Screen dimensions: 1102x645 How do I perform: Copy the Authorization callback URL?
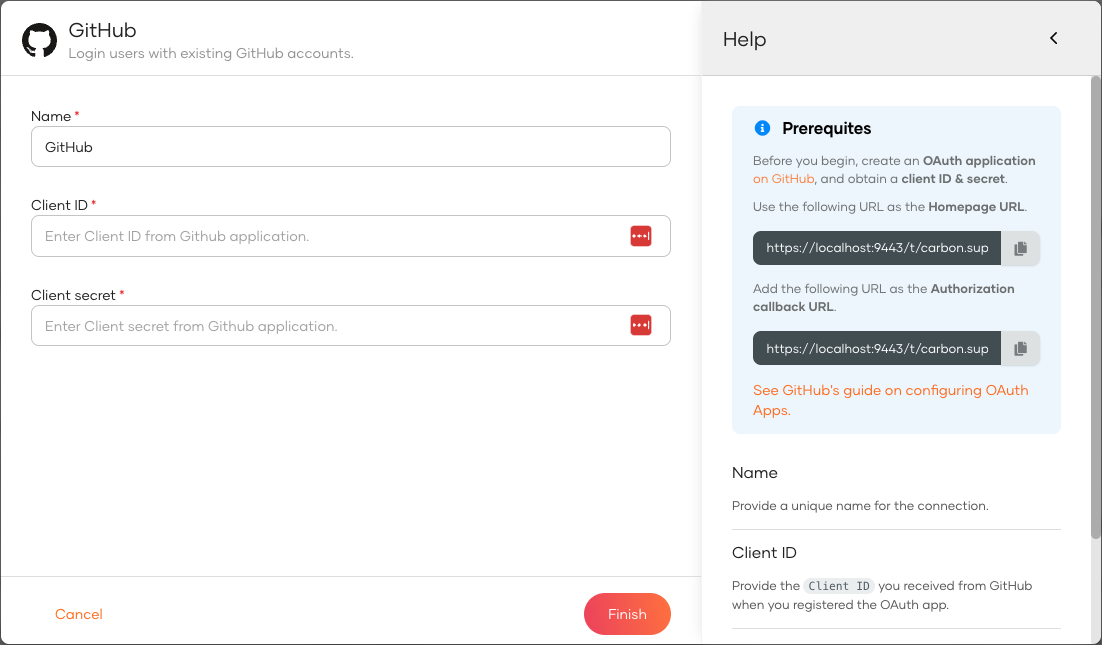point(1020,348)
